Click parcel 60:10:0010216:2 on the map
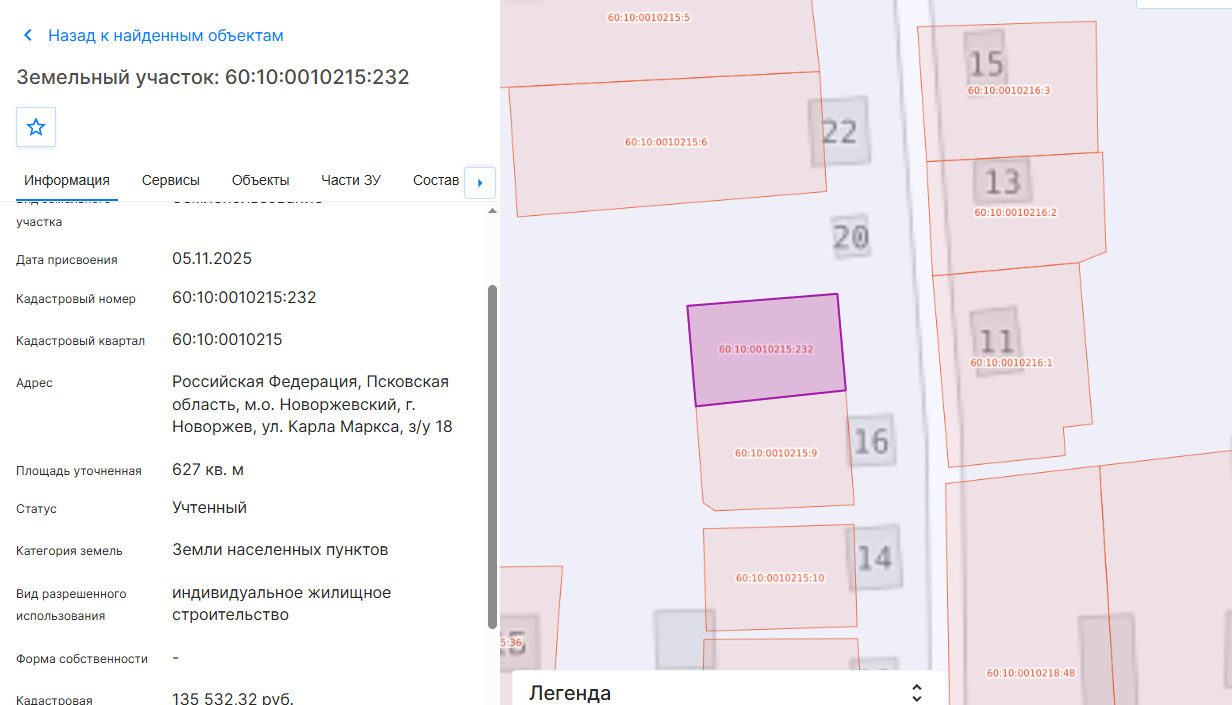The width and height of the screenshot is (1232, 705). pyautogui.click(x=1015, y=212)
